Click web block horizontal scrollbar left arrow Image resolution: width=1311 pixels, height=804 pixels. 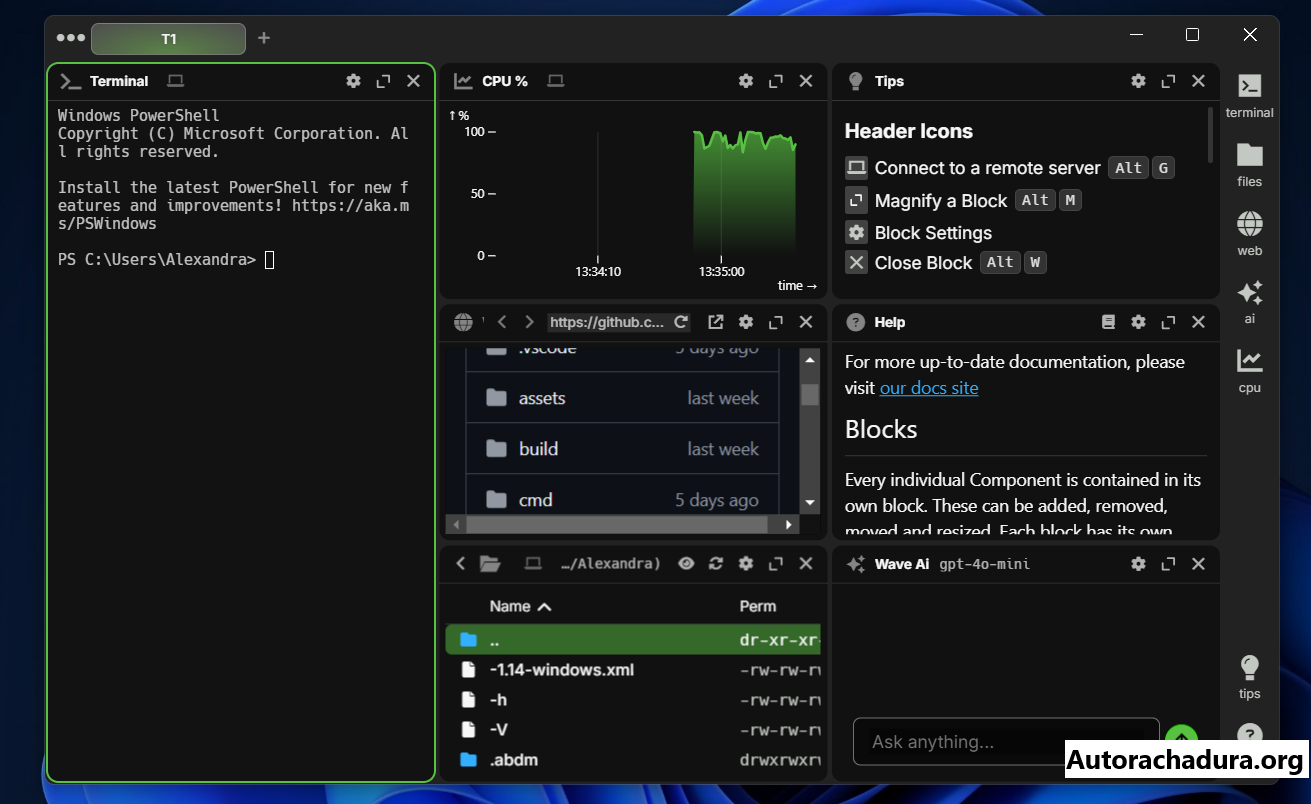456,524
